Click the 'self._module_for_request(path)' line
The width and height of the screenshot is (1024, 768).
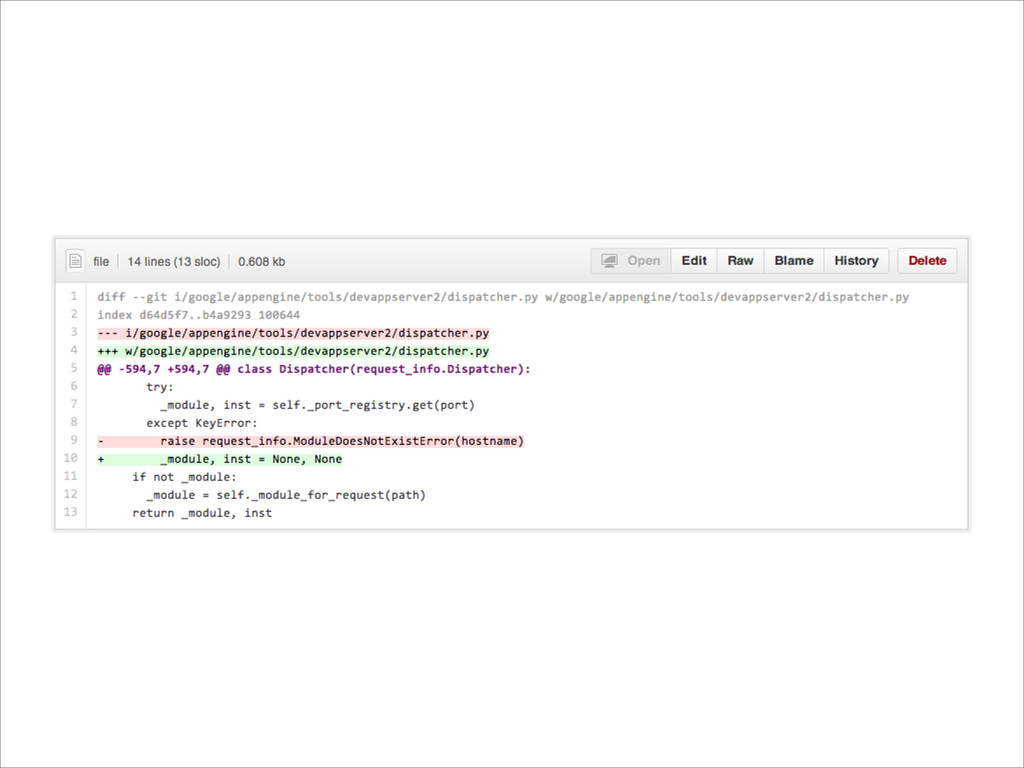[286, 495]
